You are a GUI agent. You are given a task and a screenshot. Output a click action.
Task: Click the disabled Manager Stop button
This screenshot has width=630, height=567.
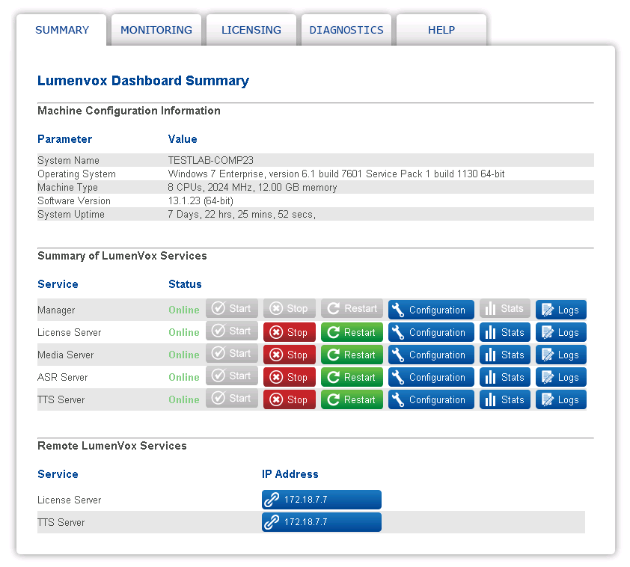point(289,309)
